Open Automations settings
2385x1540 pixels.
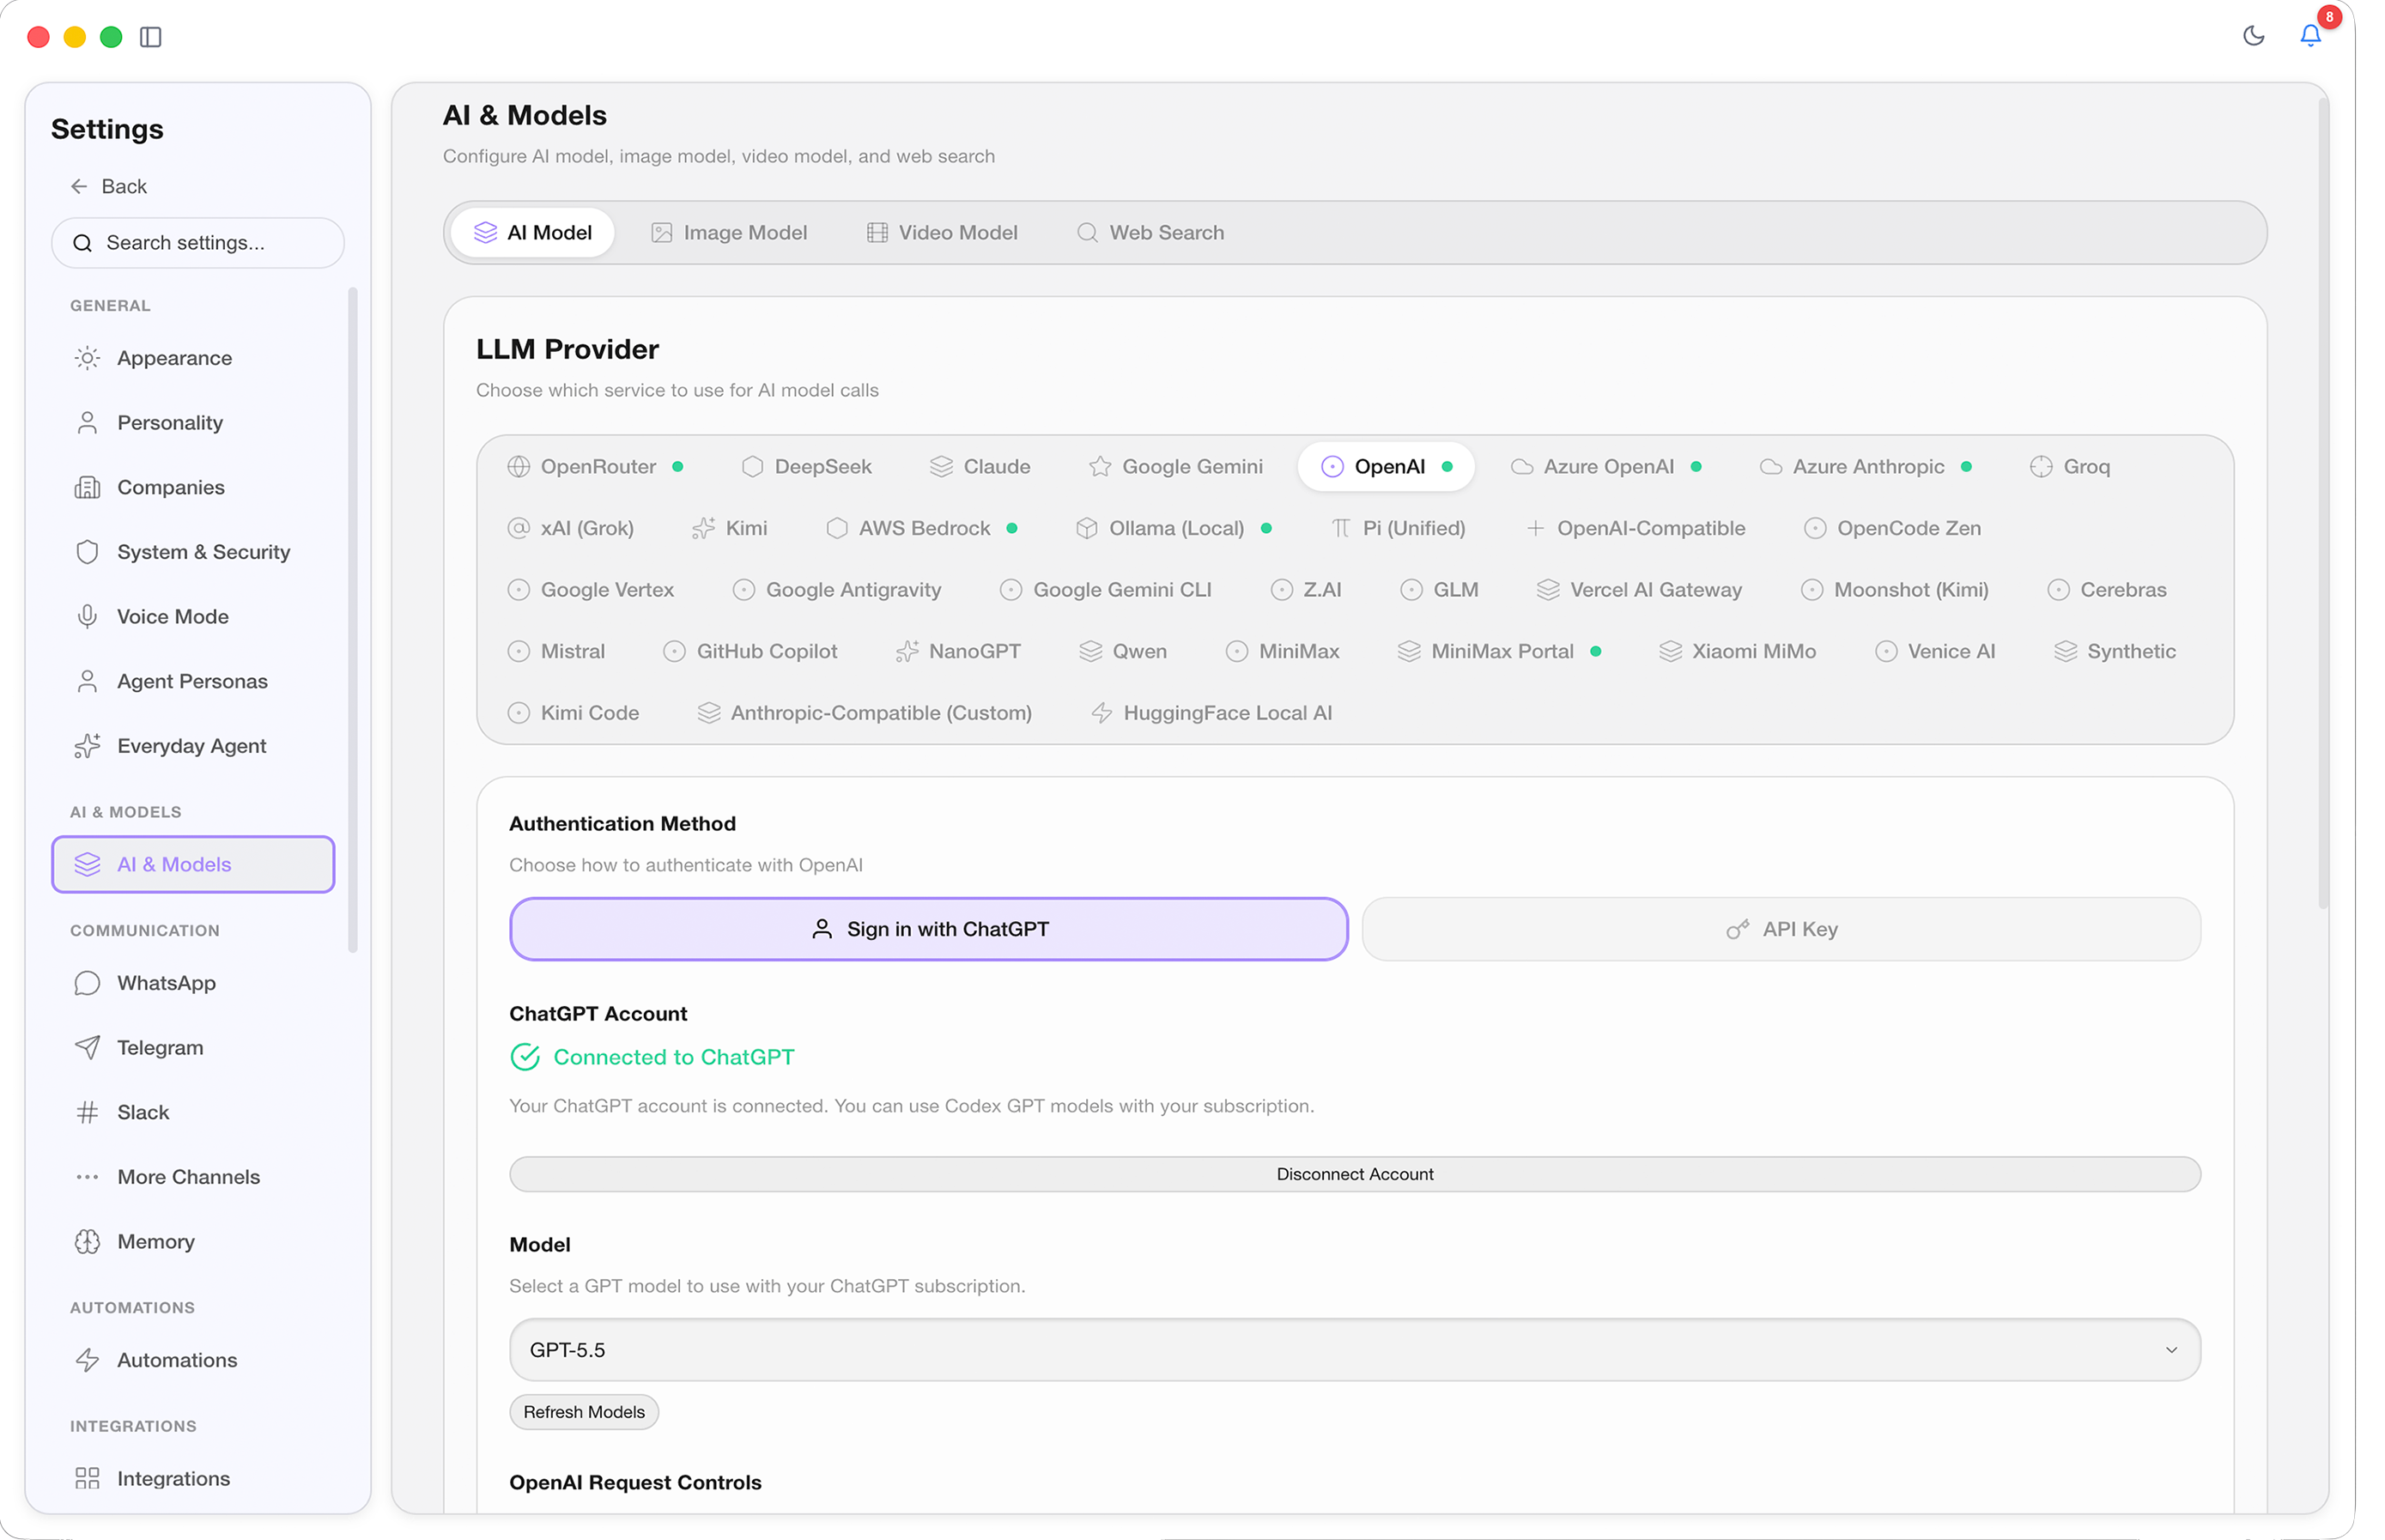click(192, 1360)
